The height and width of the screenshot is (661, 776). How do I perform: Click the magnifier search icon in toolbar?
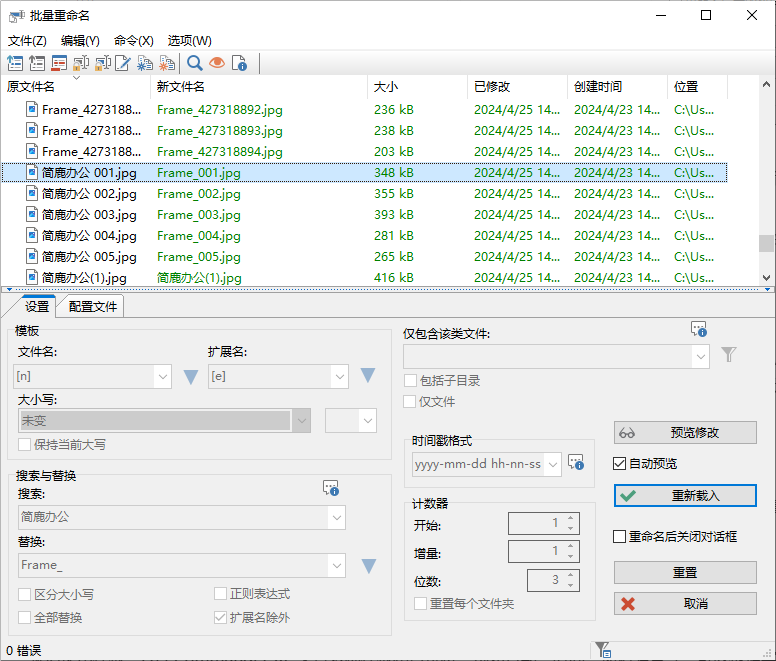194,64
